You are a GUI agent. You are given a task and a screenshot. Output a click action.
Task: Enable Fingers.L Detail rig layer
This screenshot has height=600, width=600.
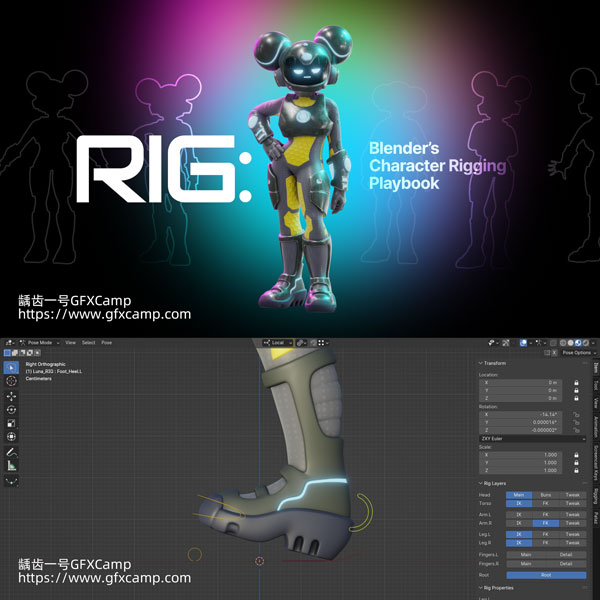coord(566,554)
